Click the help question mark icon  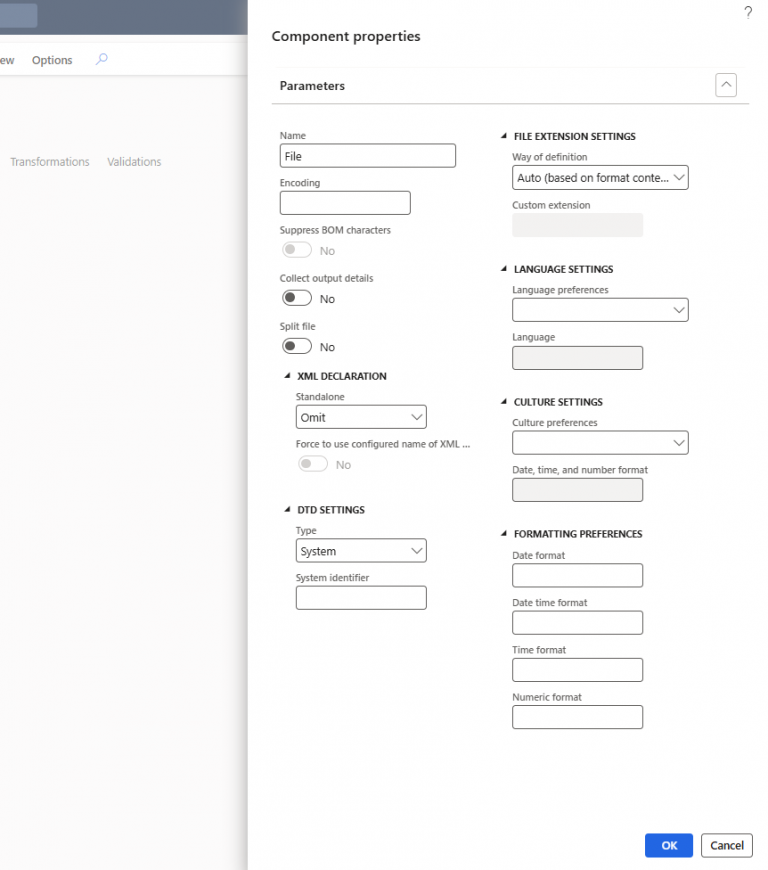tap(747, 12)
